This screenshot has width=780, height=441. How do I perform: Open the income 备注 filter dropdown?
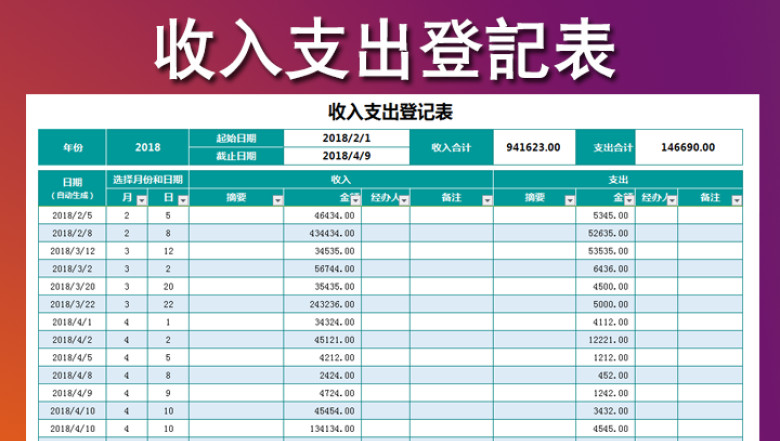click(488, 200)
